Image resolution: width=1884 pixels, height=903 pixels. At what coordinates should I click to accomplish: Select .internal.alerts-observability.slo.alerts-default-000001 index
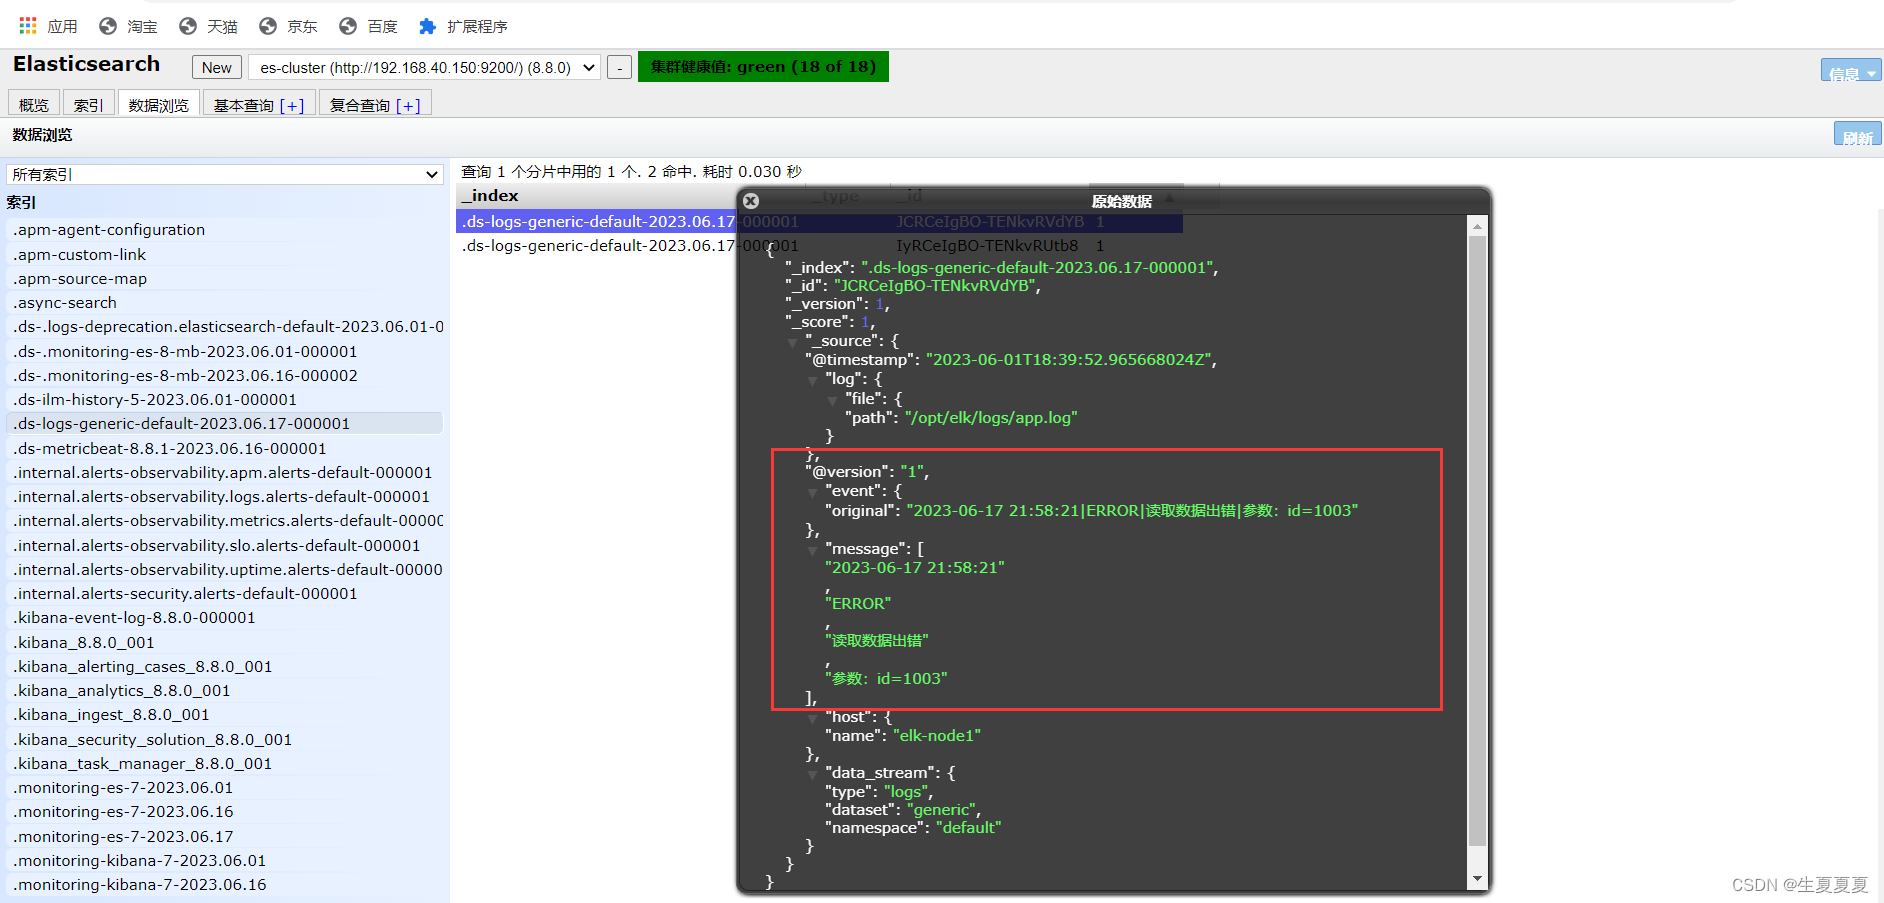[x=224, y=545]
